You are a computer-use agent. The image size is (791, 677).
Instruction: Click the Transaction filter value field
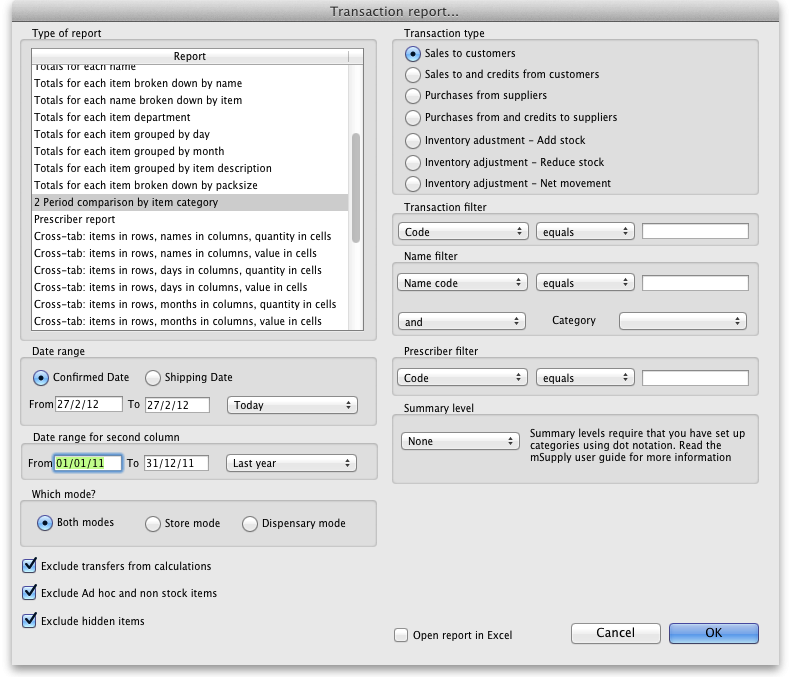coord(694,231)
